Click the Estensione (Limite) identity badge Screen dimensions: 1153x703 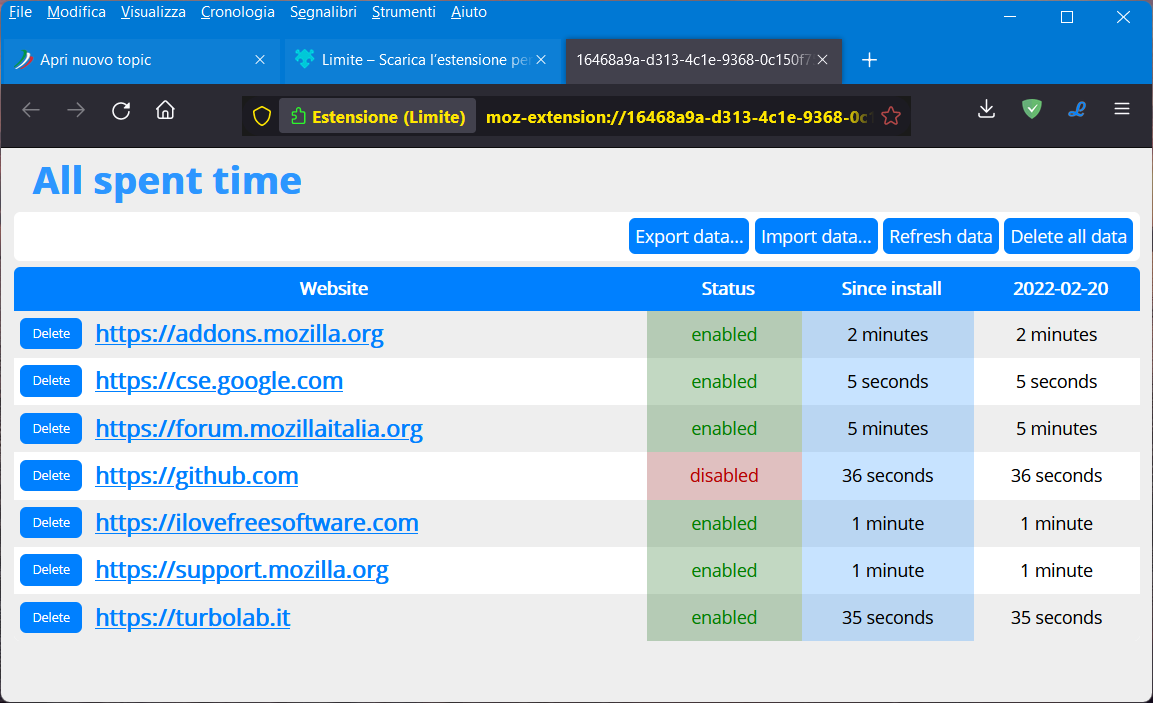[x=377, y=116]
